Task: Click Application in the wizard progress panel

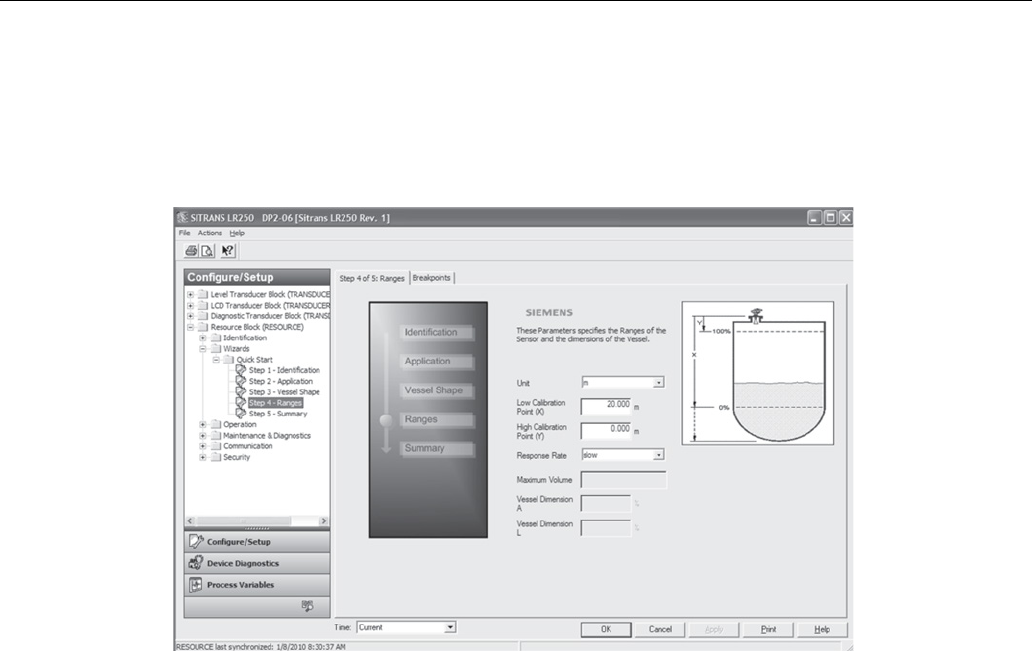Action: pyautogui.click(x=437, y=361)
